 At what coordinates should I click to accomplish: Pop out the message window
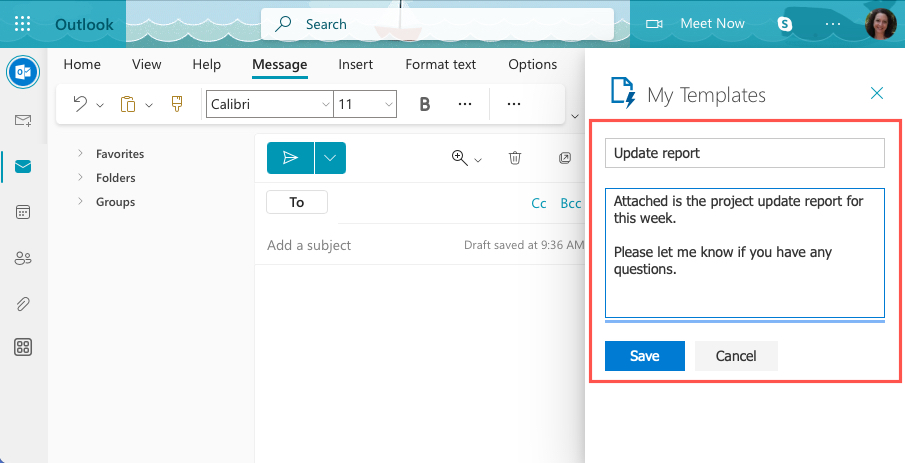click(565, 158)
